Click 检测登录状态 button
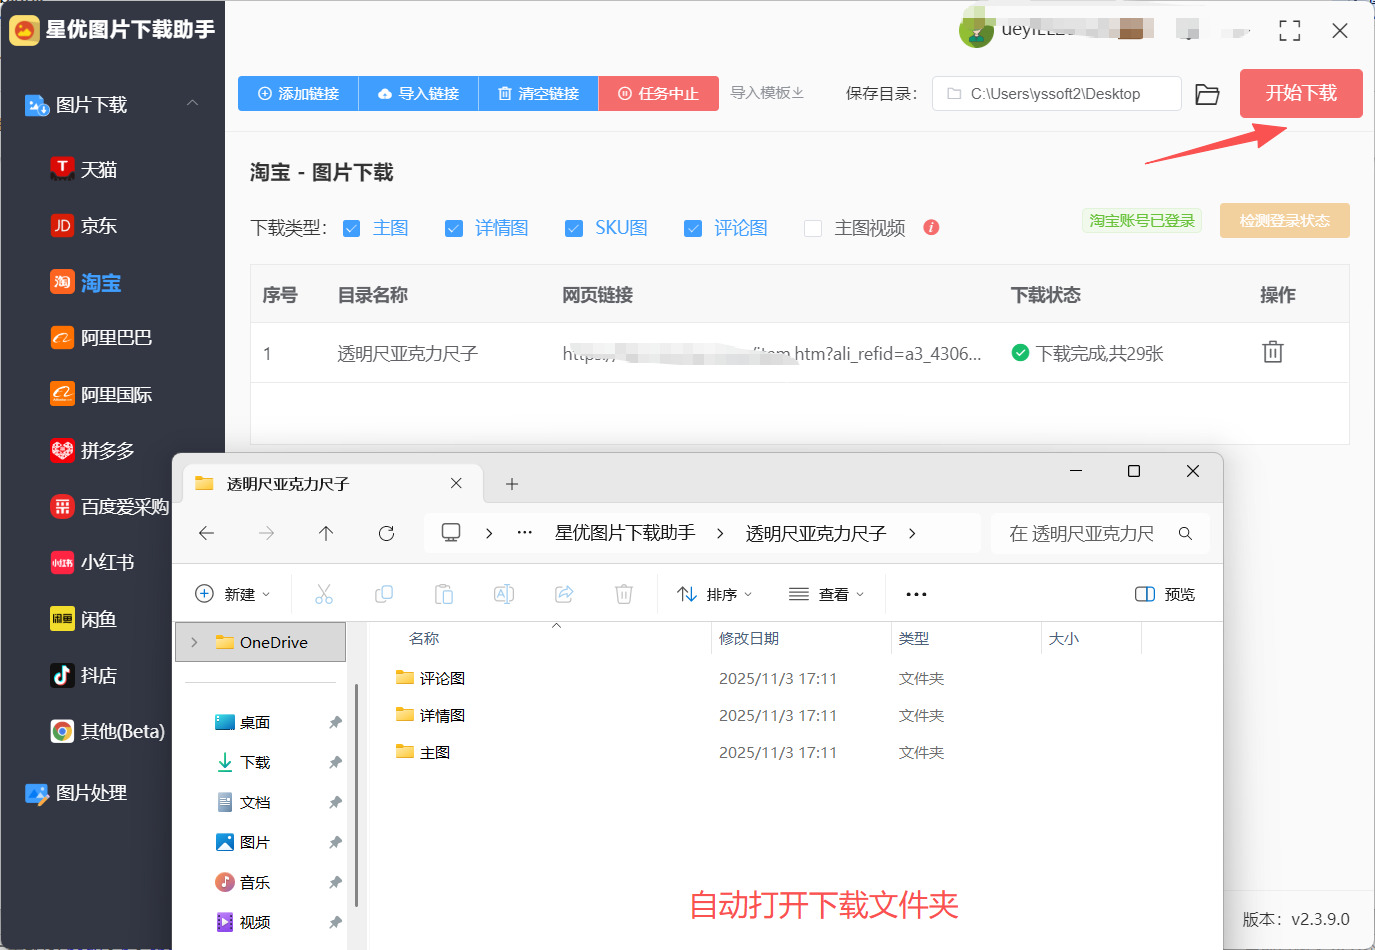 [1284, 221]
